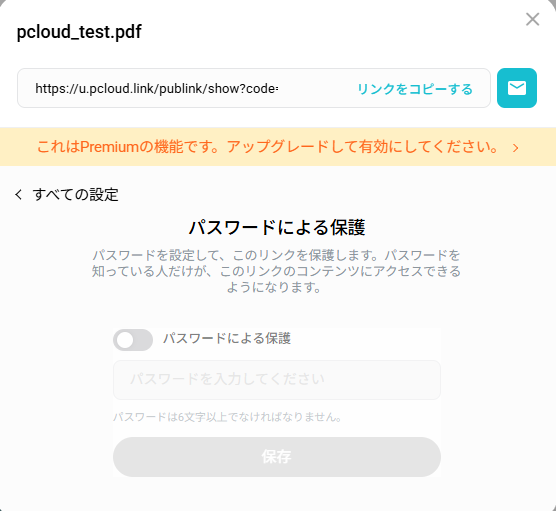Focus the パスワードを入力してください field
The image size is (556, 511).
277,380
